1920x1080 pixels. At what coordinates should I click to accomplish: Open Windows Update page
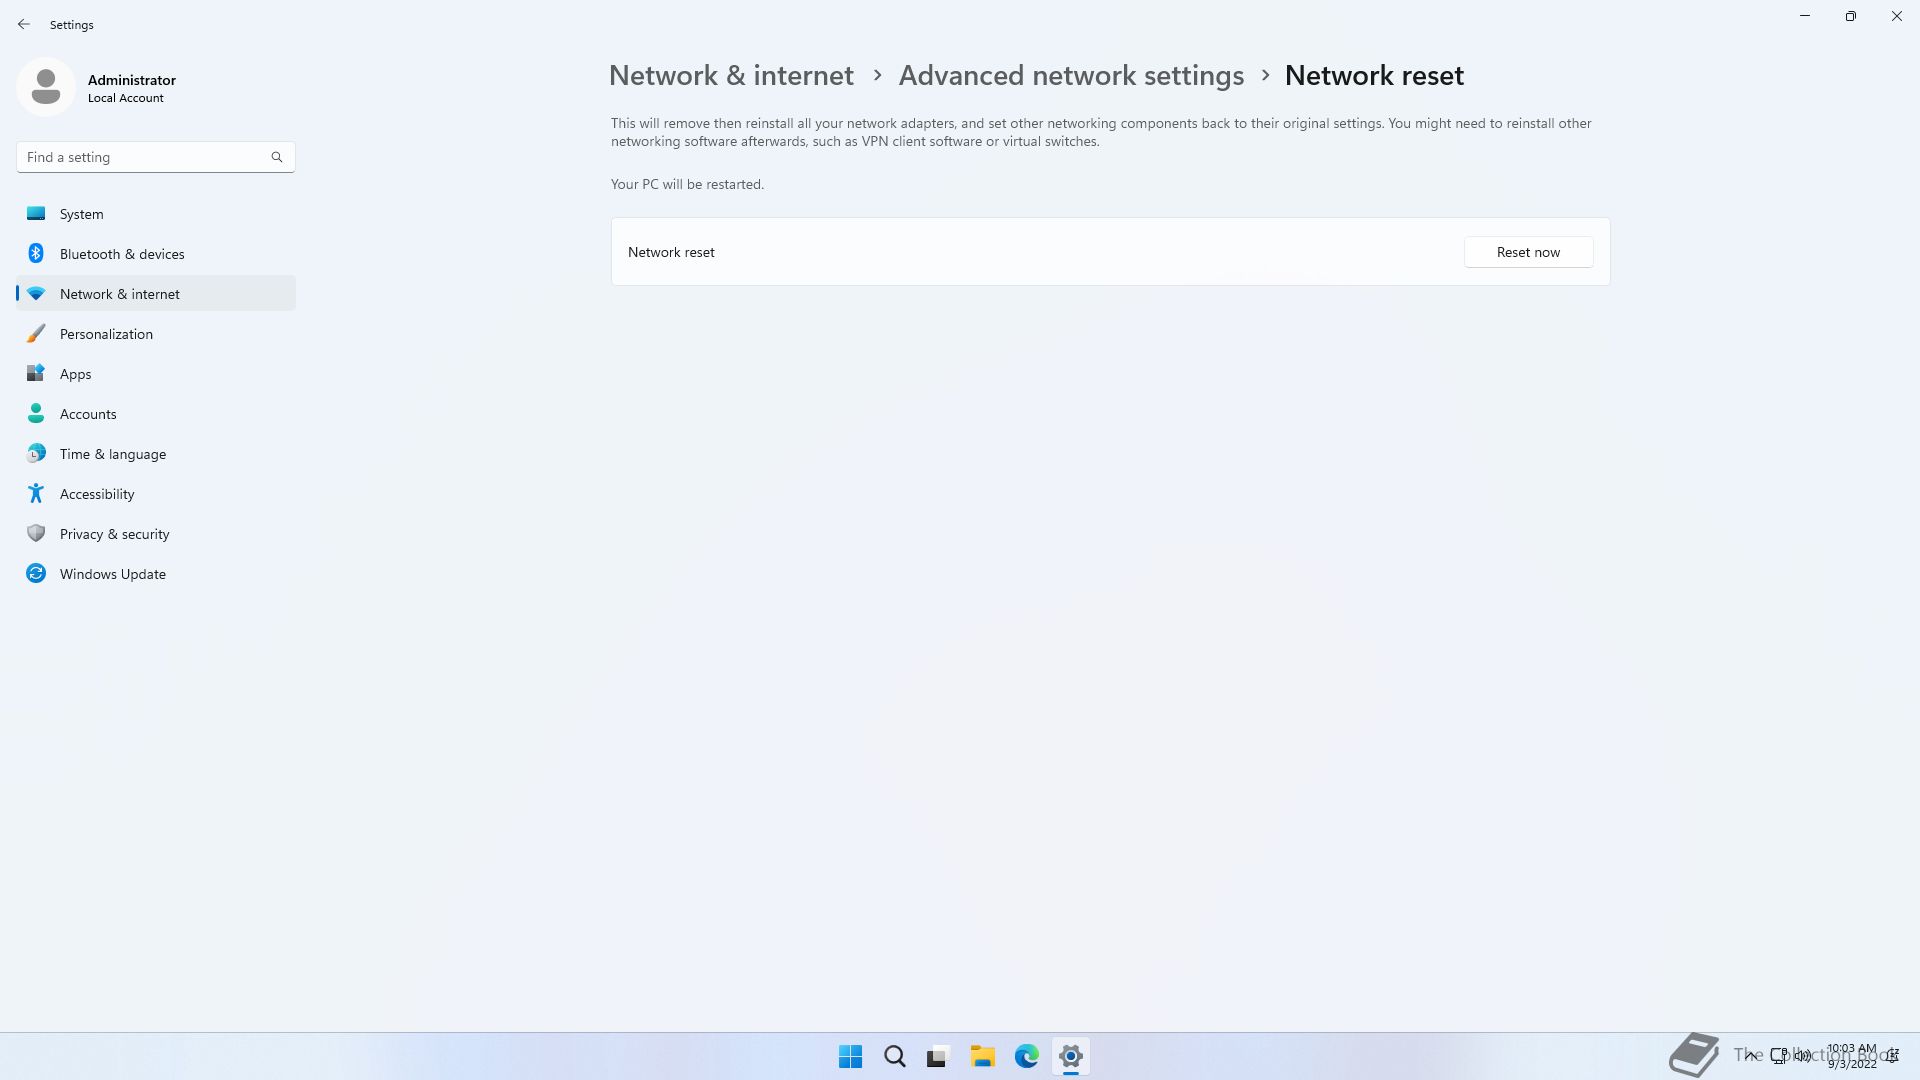click(156, 574)
